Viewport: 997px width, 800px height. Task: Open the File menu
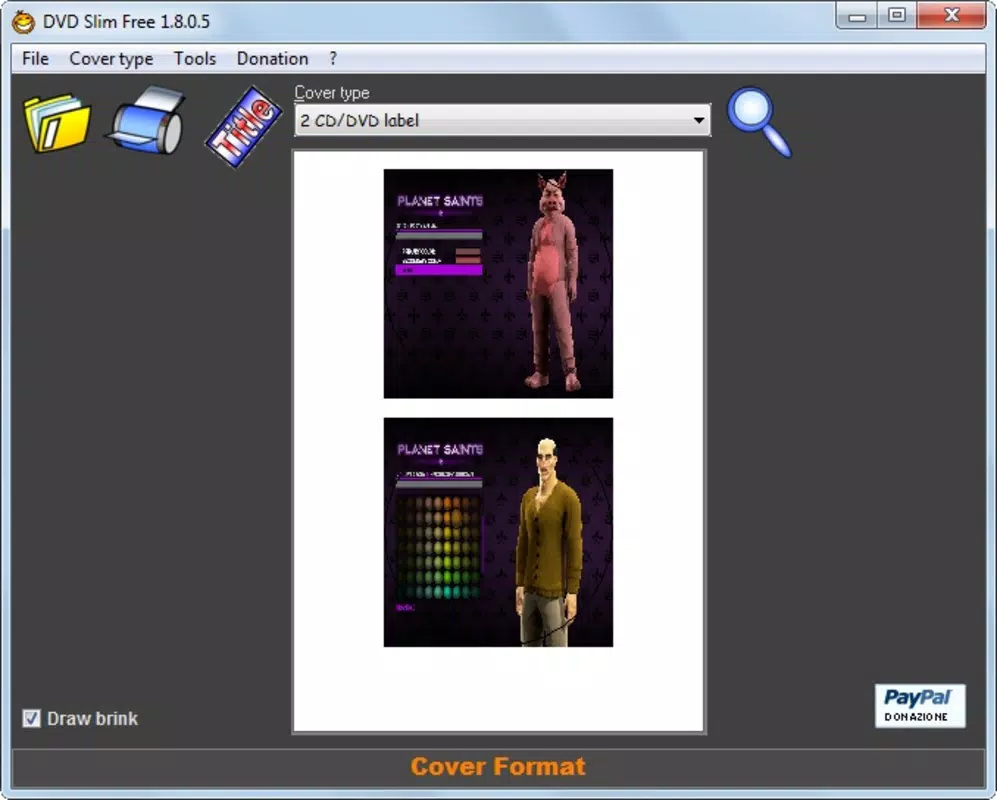click(x=35, y=59)
